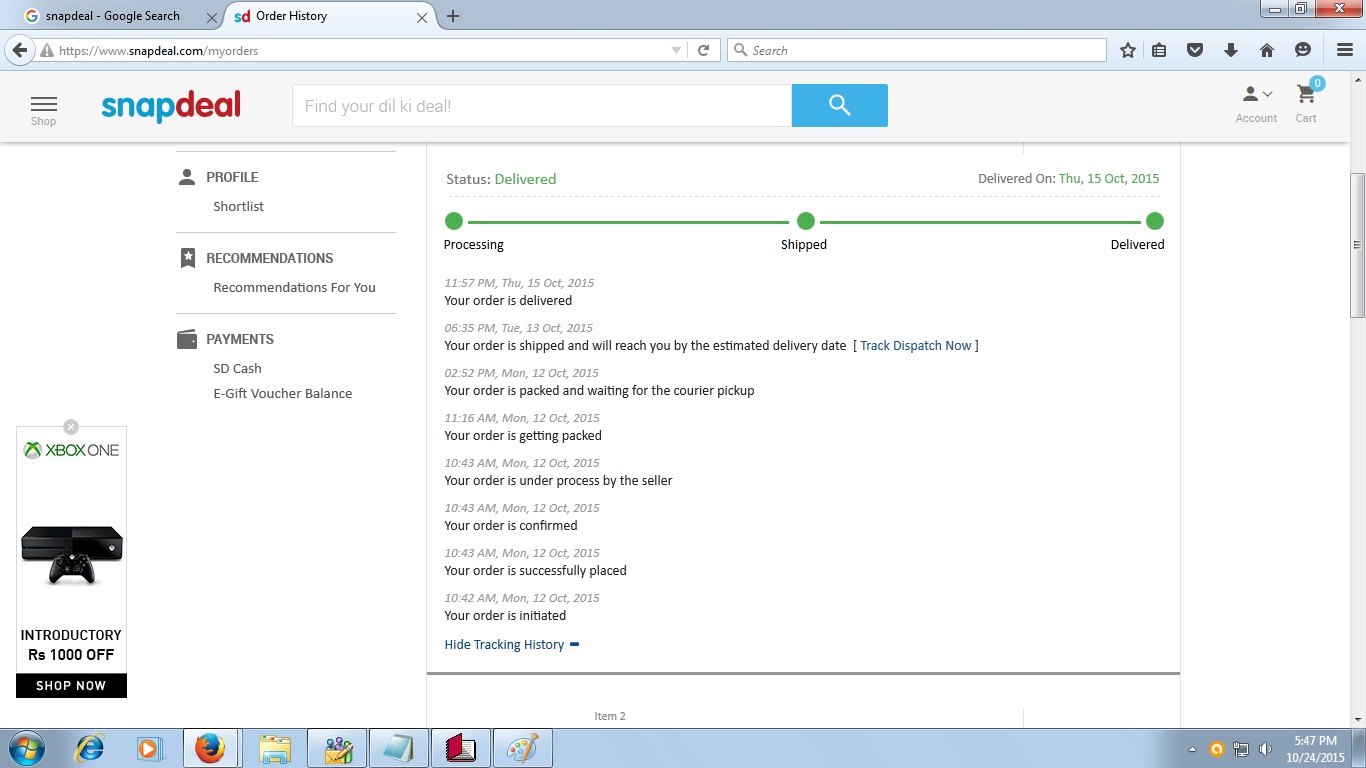Click the Windows Start button
Viewport: 1366px width, 768px height.
click(25, 748)
